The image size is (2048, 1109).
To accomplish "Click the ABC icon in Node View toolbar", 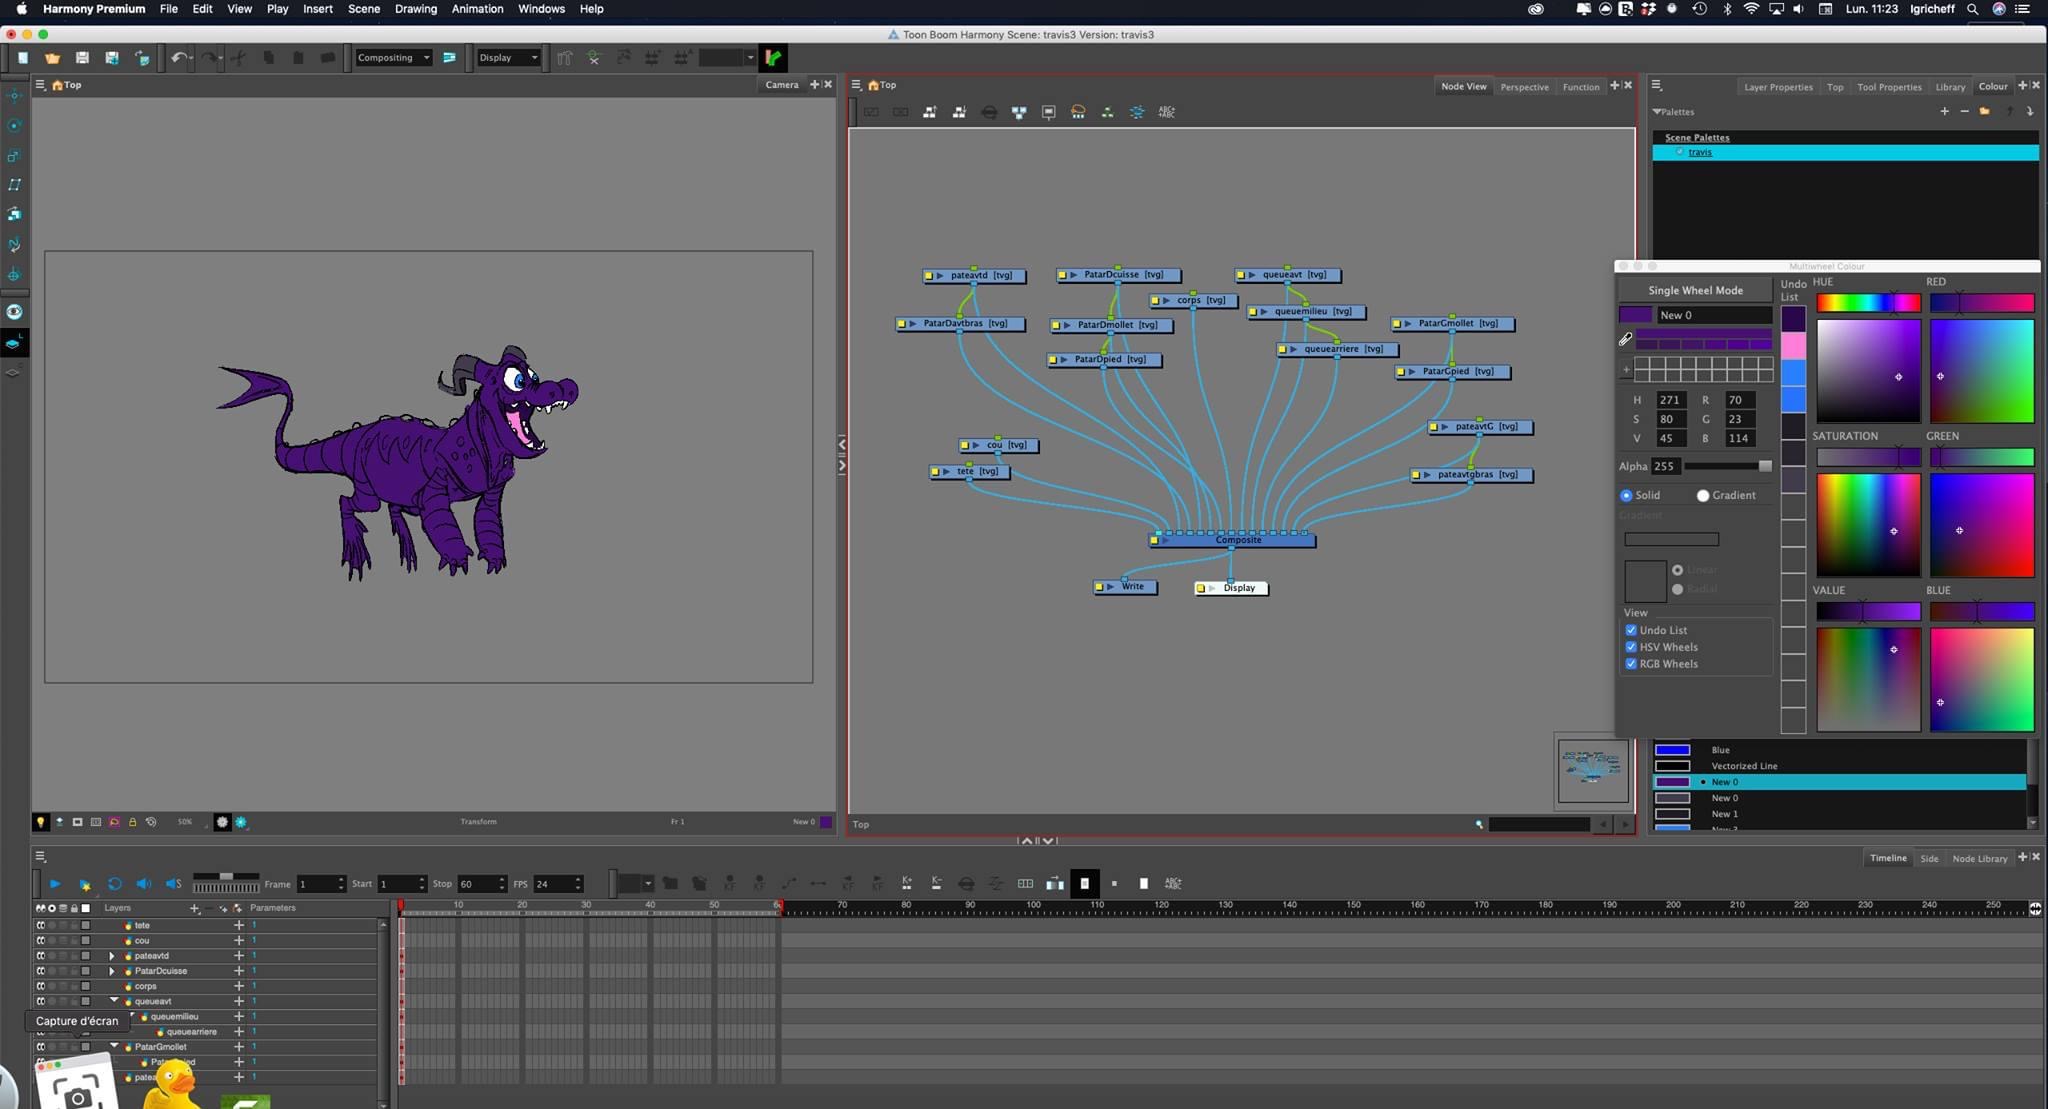I will [x=1166, y=112].
